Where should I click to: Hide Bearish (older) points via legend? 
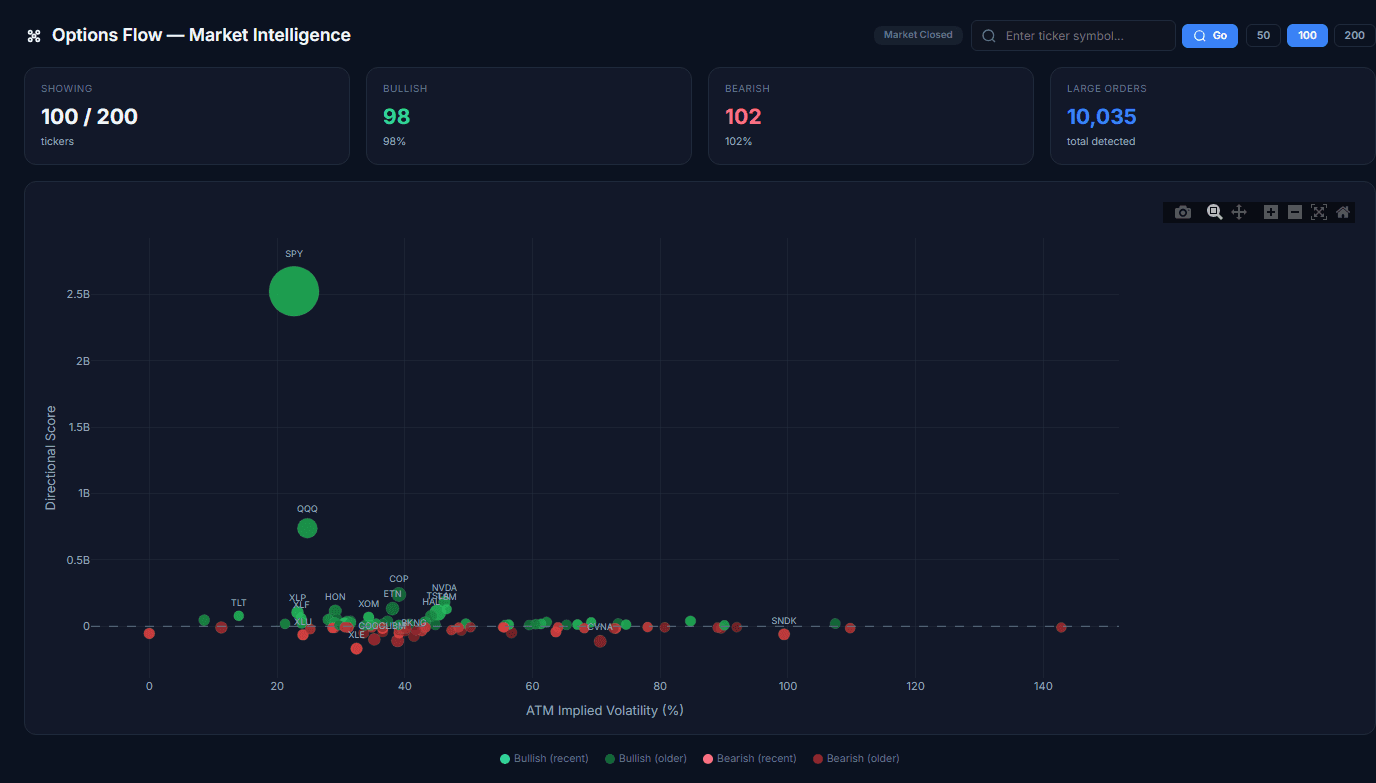855,758
